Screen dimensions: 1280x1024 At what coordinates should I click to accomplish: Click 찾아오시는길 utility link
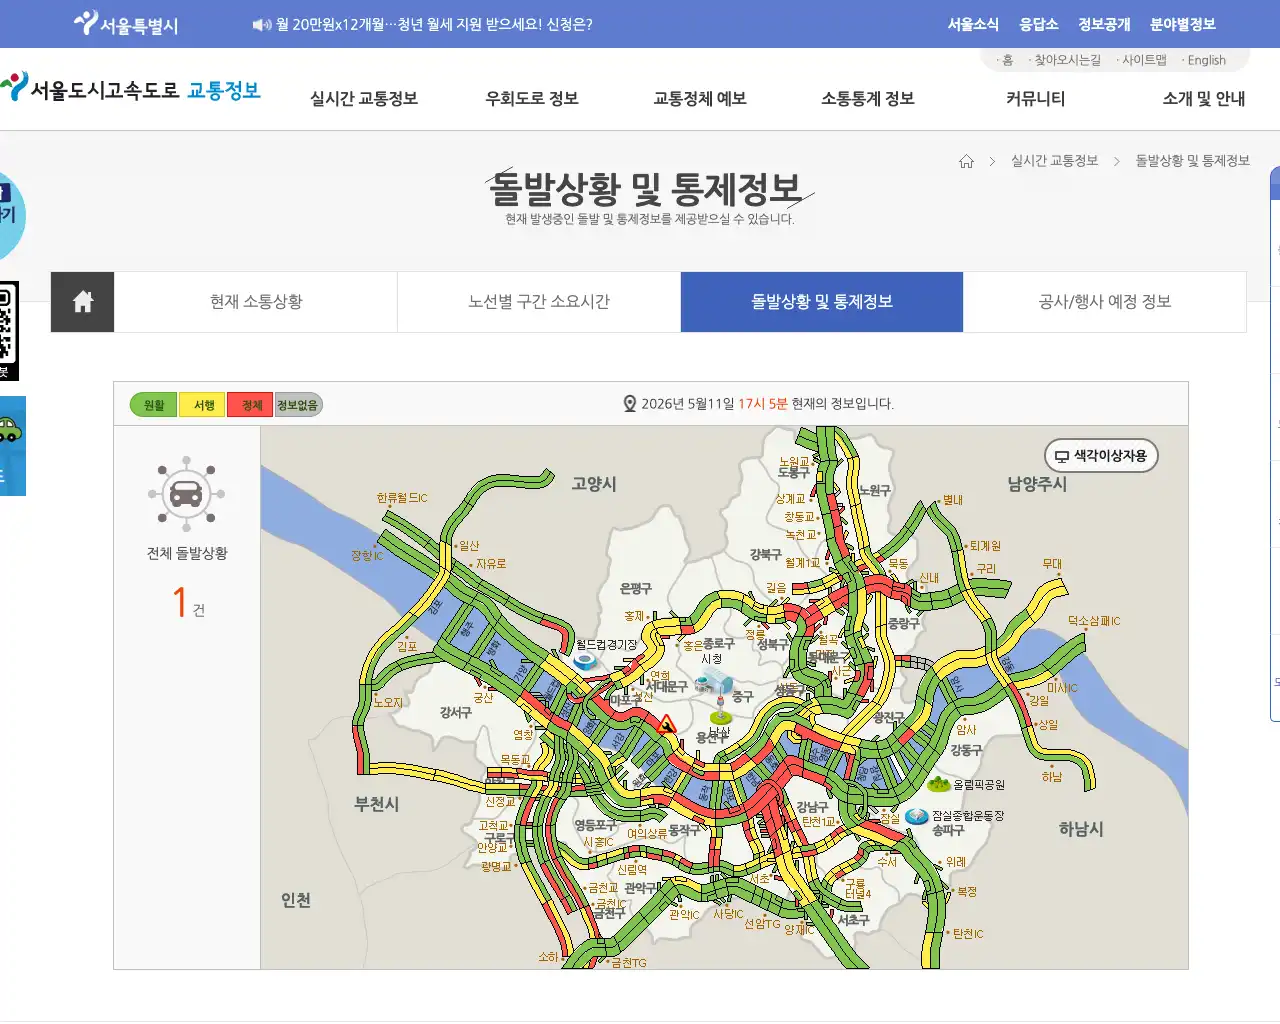pyautogui.click(x=1065, y=60)
